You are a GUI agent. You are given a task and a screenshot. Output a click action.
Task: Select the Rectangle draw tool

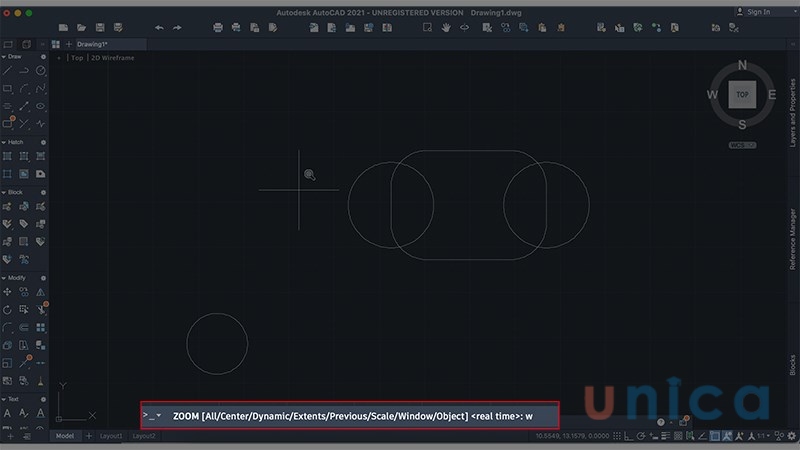click(x=8, y=89)
